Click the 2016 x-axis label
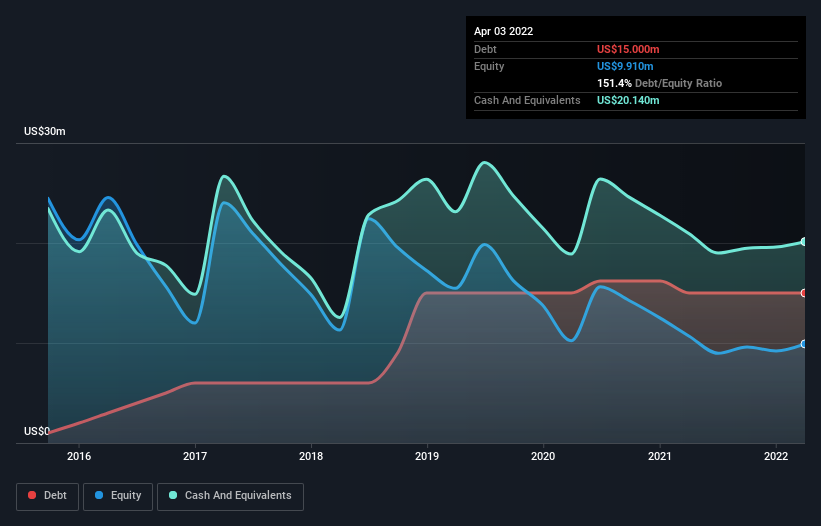This screenshot has height=526, width=821. (79, 456)
